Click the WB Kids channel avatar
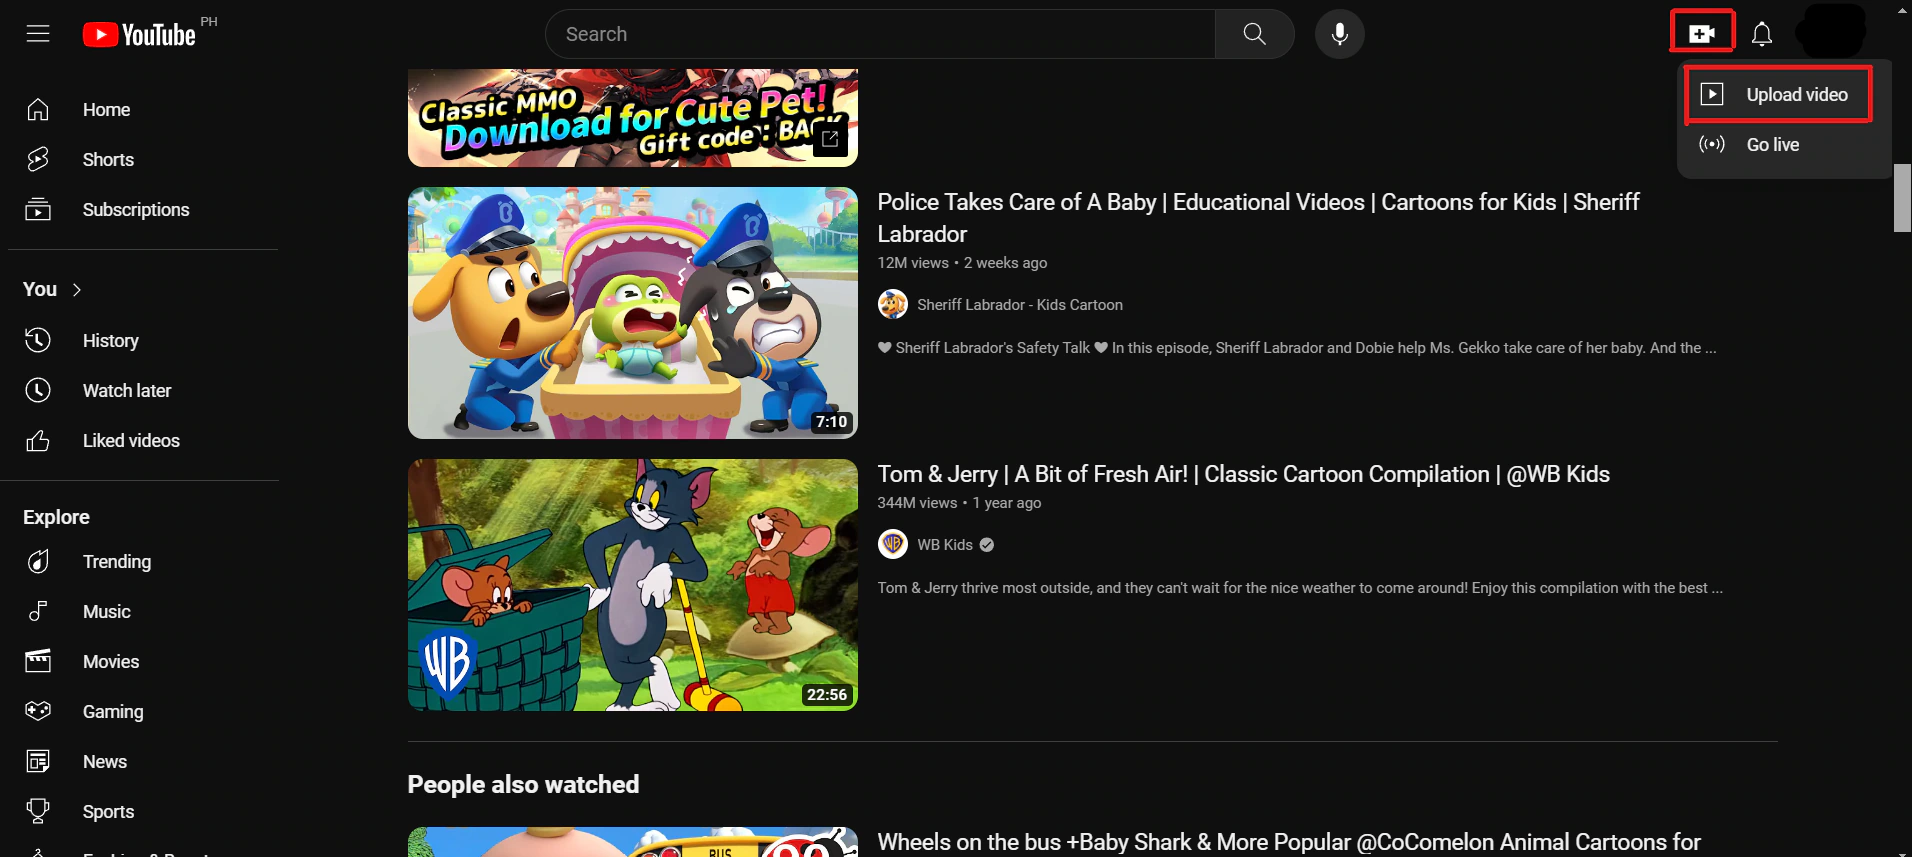1912x857 pixels. coord(892,544)
